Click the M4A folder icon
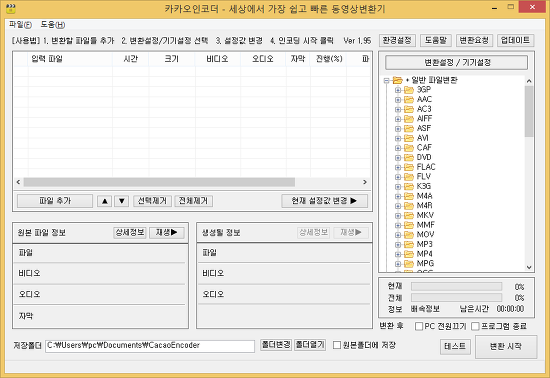Image resolution: width=550 pixels, height=378 pixels. pos(409,196)
